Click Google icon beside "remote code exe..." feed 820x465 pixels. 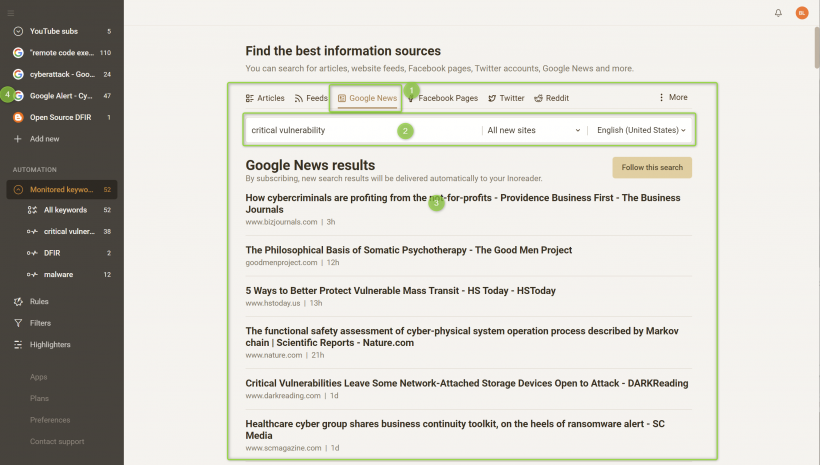pos(18,53)
